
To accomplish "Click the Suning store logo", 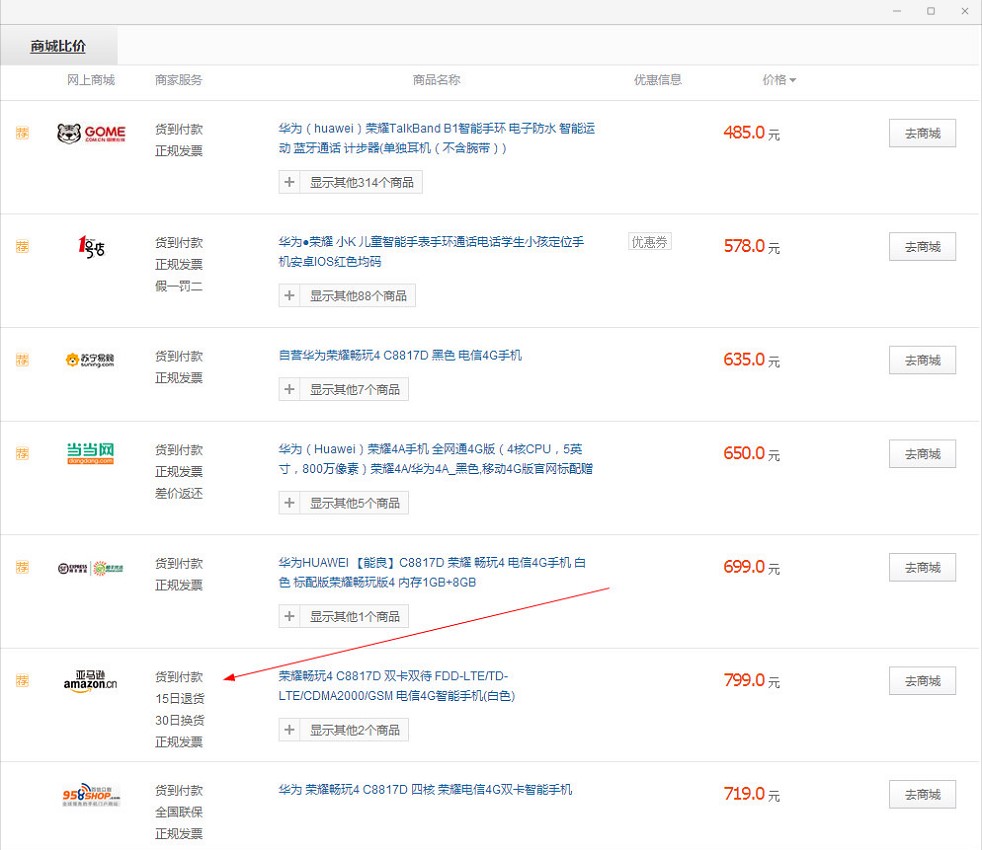I will click(90, 360).
